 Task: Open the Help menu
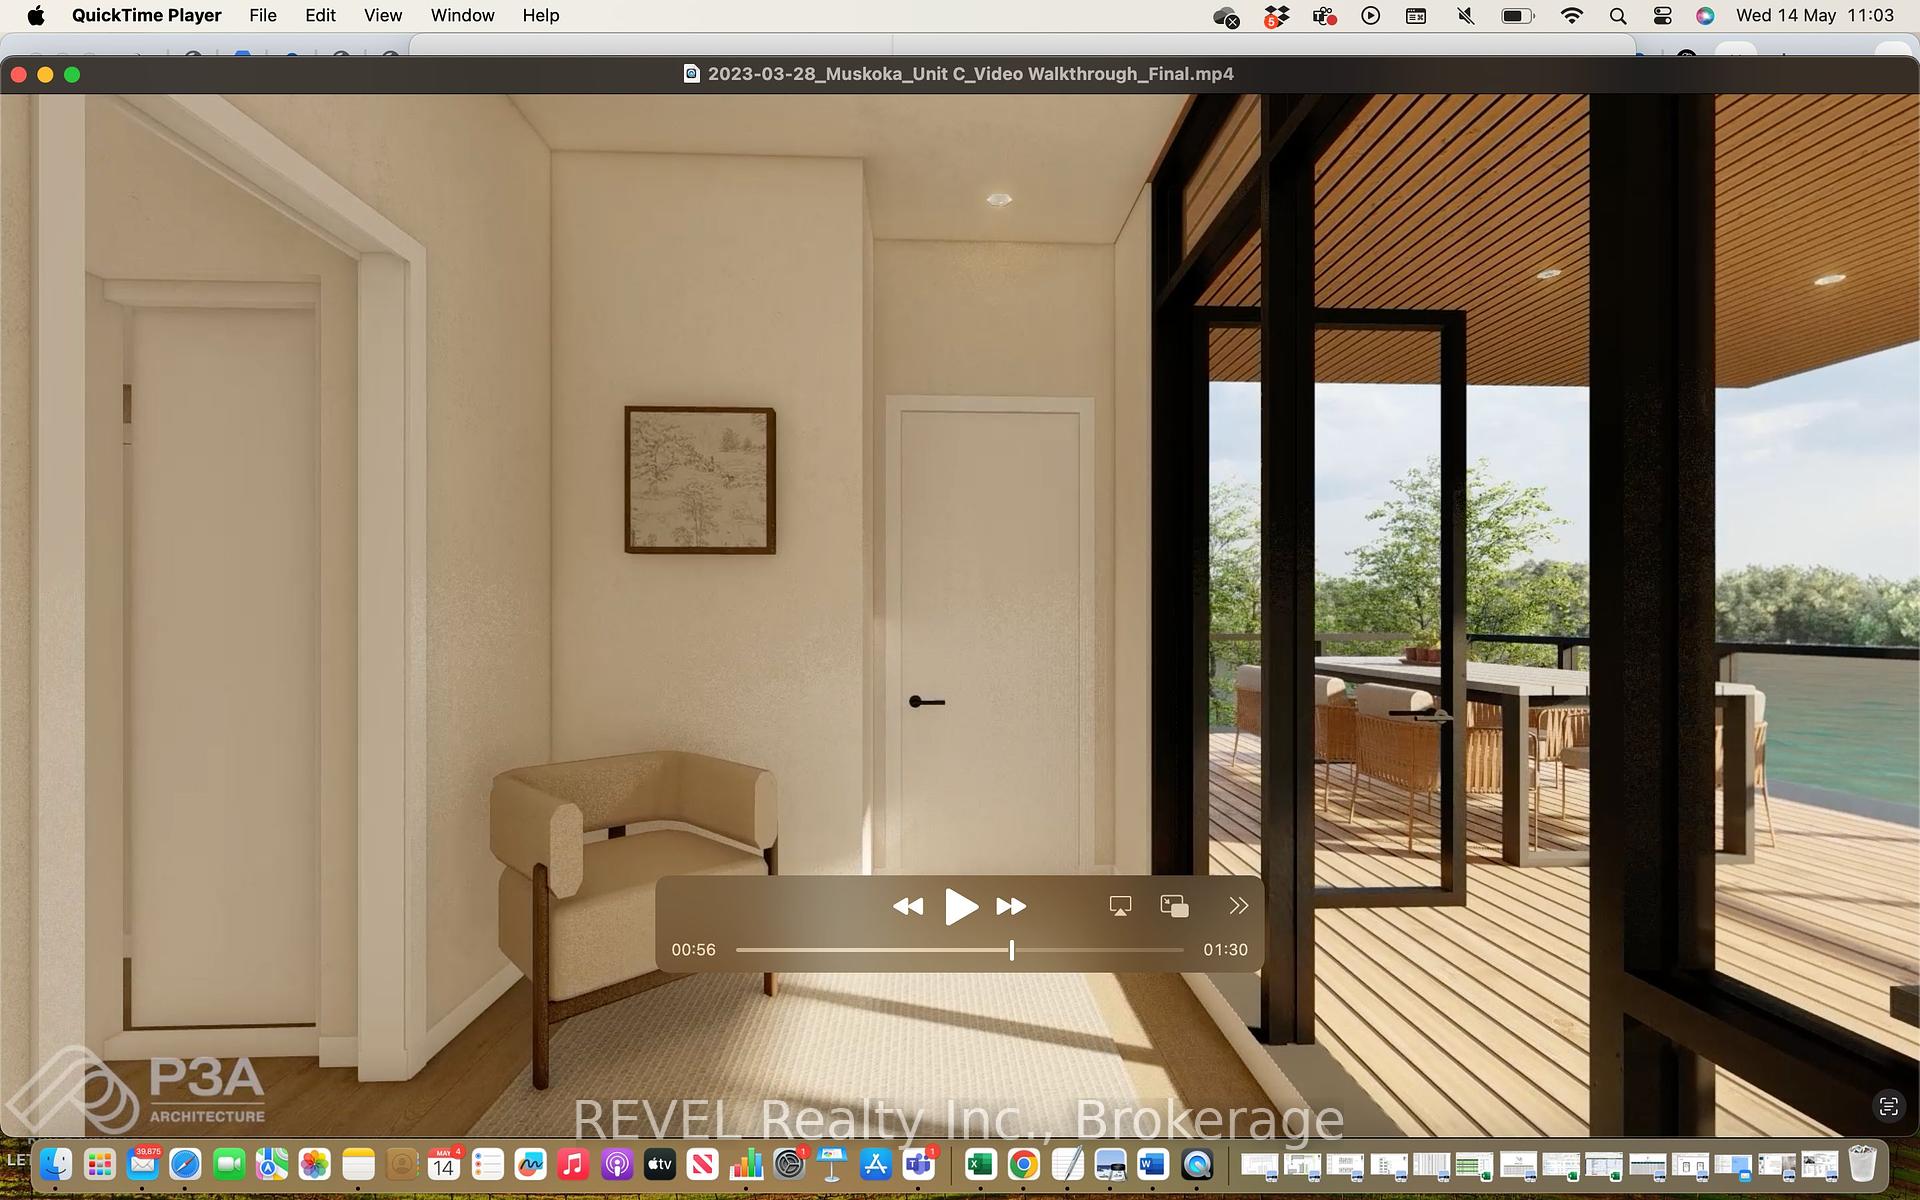541,15
